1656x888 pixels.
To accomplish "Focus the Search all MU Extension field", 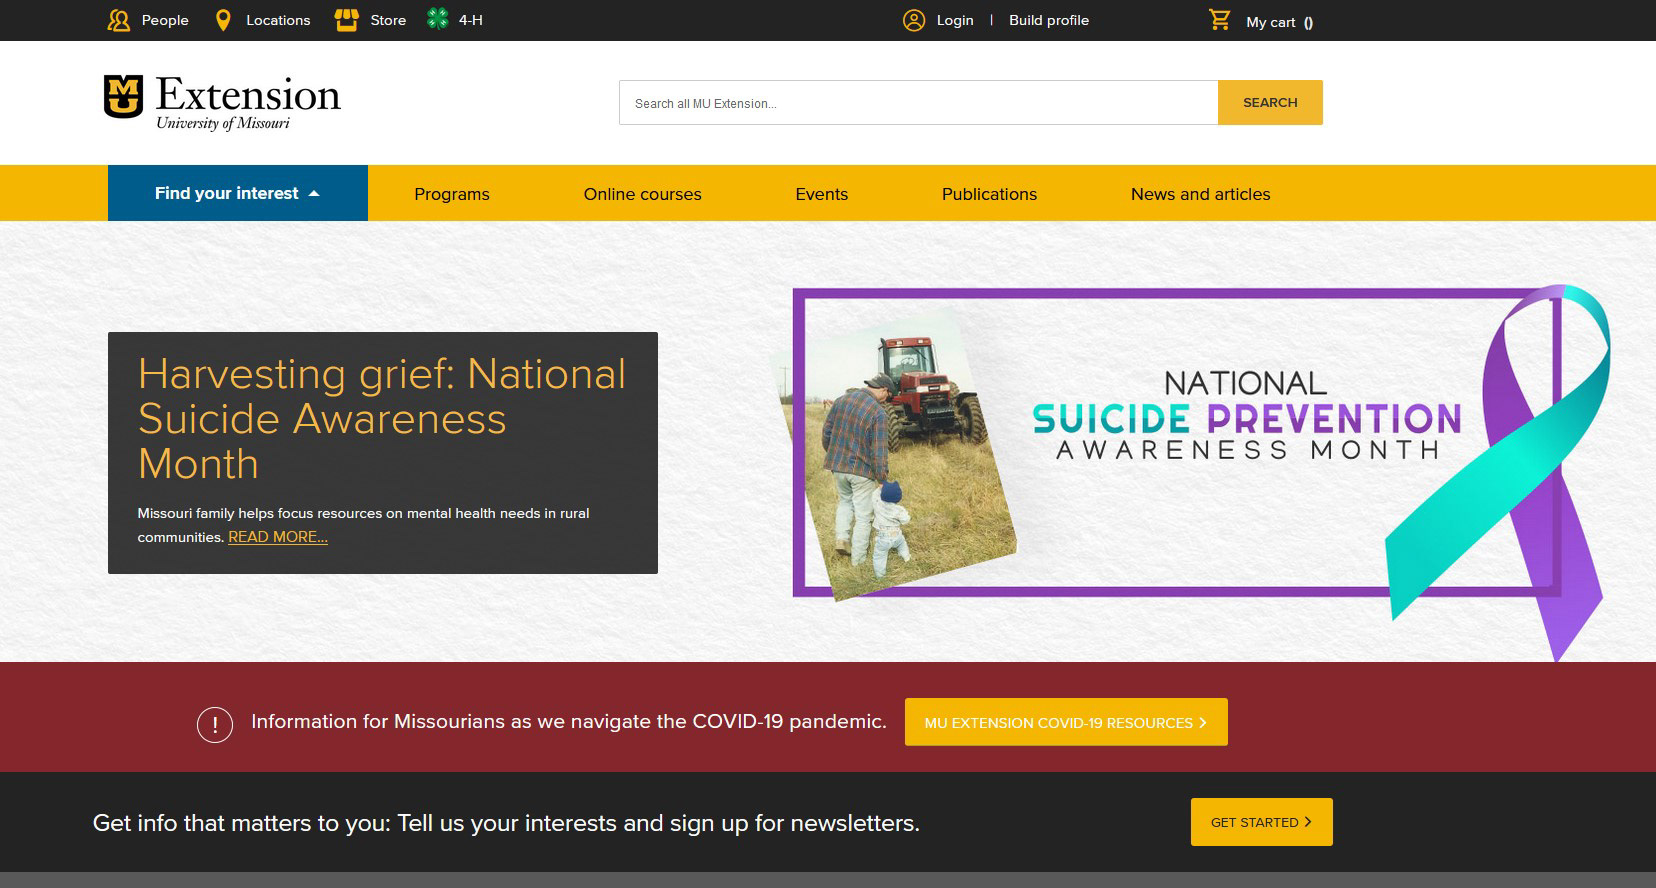I will pos(918,103).
